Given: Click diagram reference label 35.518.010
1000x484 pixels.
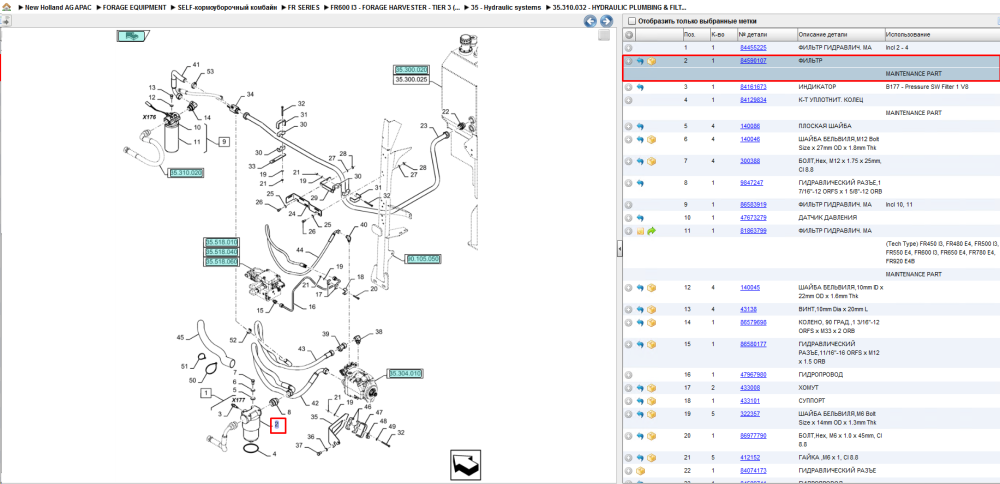Looking at the screenshot, I should tap(221, 242).
